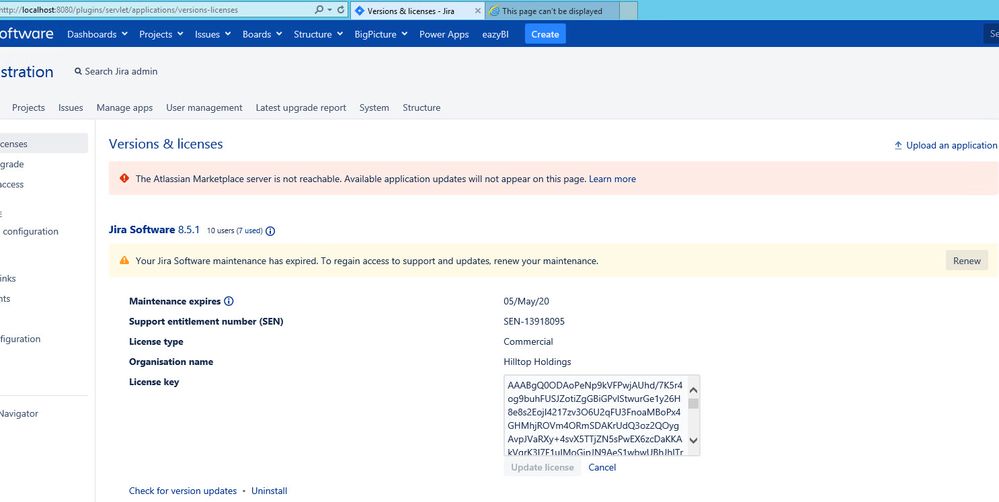The height and width of the screenshot is (502, 999).
Task: Click inside the License key text area
Action: (596, 415)
